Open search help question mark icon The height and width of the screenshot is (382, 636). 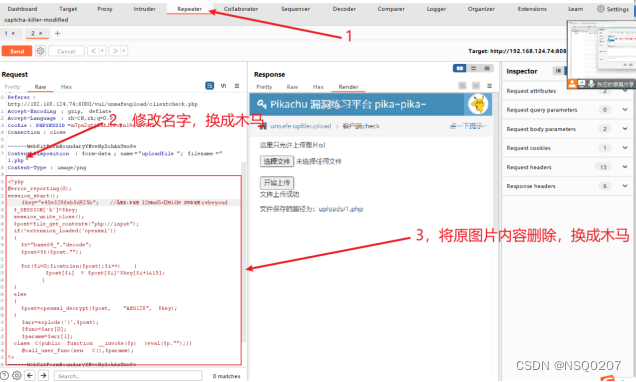coord(4,376)
